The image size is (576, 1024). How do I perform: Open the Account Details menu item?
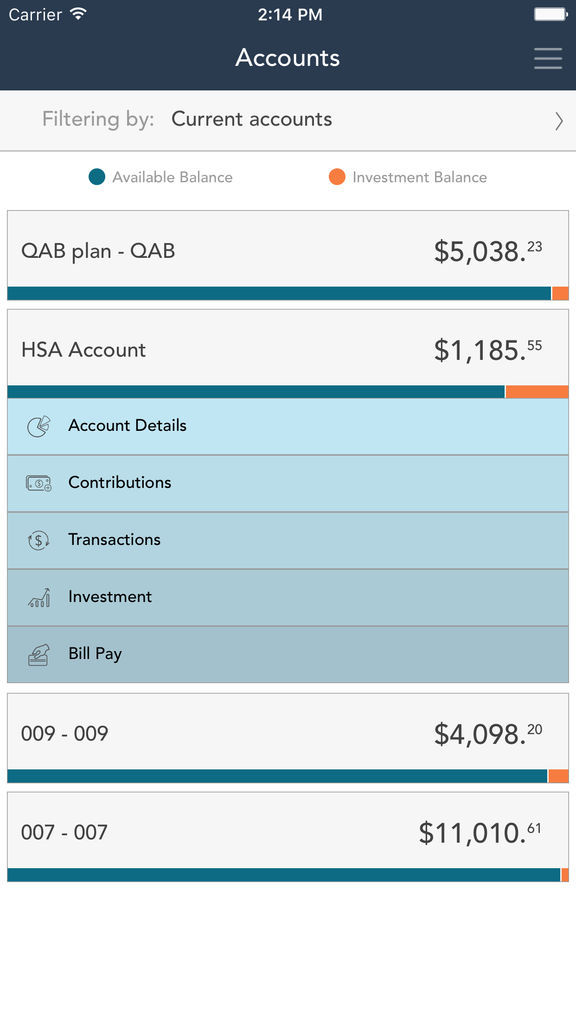pos(288,426)
